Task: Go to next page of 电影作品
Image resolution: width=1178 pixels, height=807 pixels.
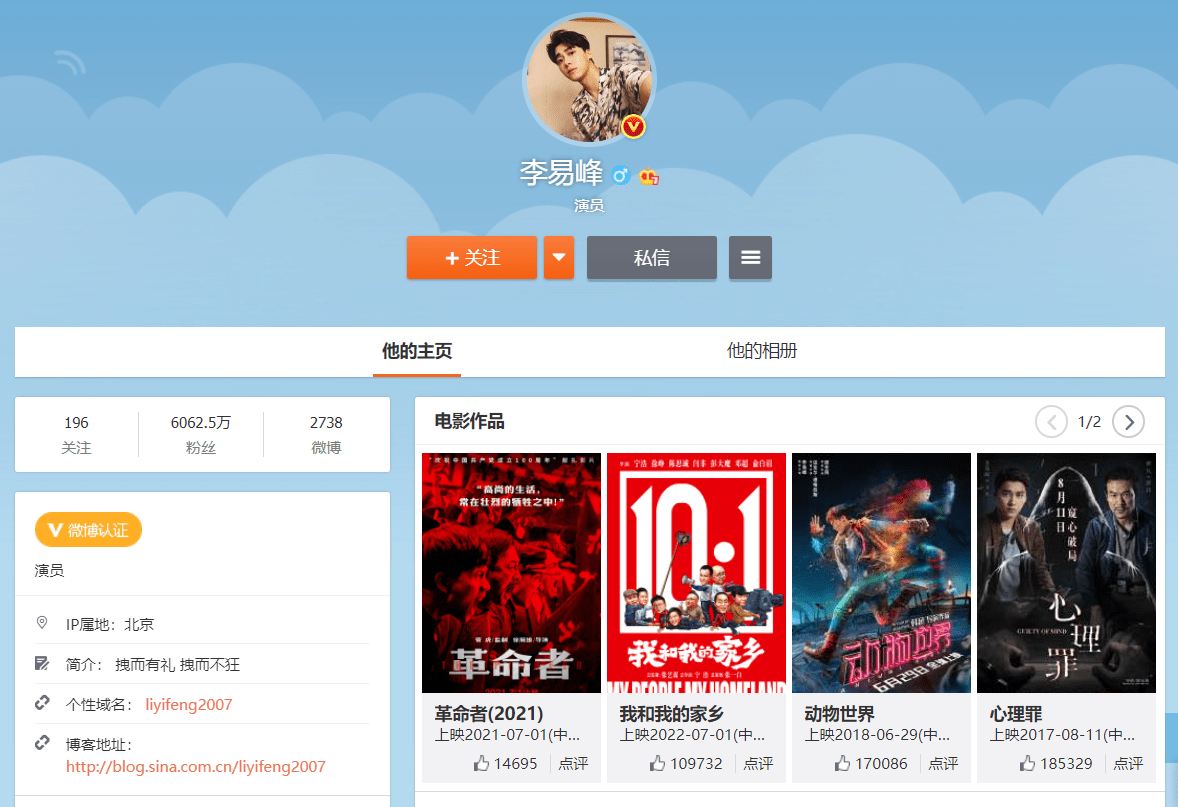Action: 1128,422
